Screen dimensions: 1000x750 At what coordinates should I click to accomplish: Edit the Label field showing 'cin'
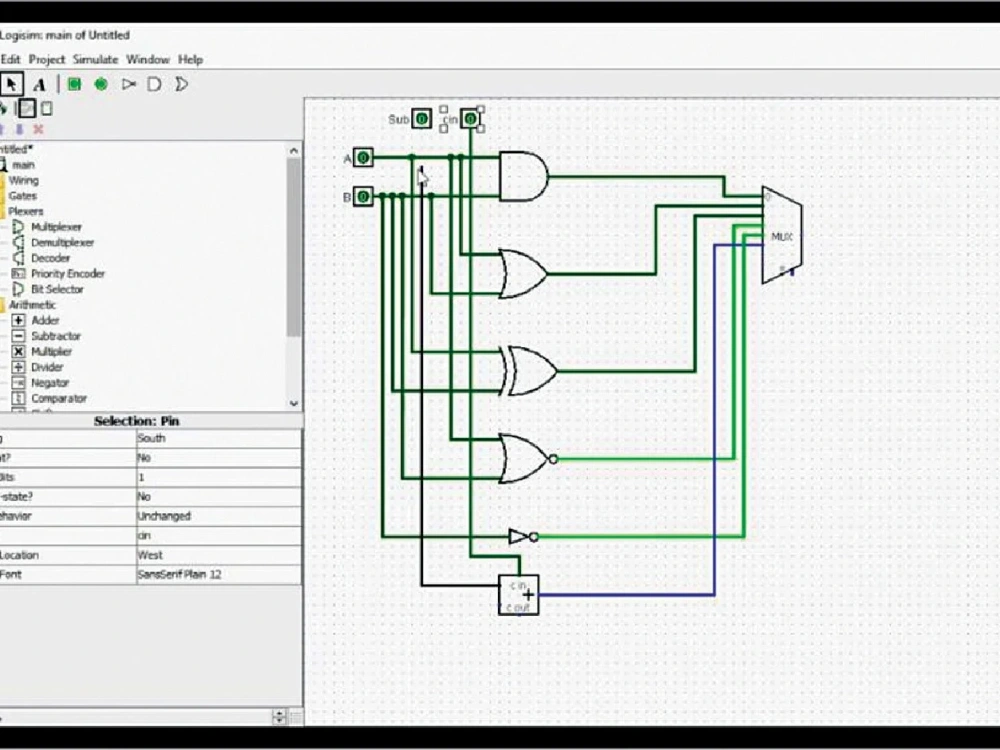pyautogui.click(x=219, y=536)
